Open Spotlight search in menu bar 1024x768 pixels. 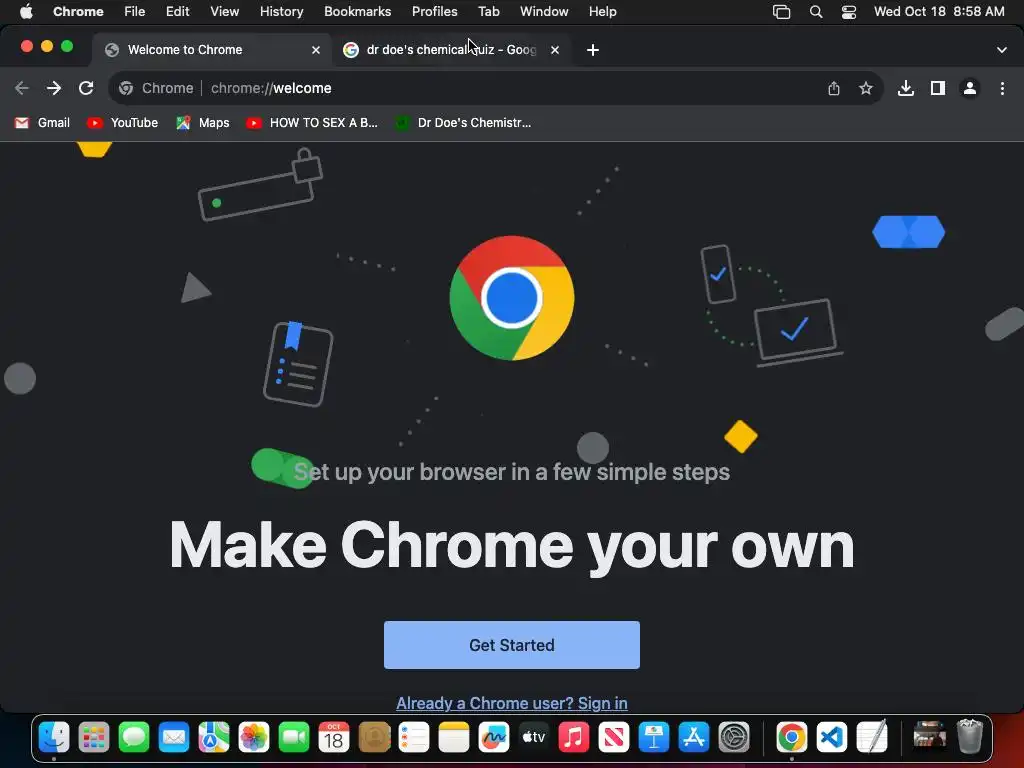(816, 12)
